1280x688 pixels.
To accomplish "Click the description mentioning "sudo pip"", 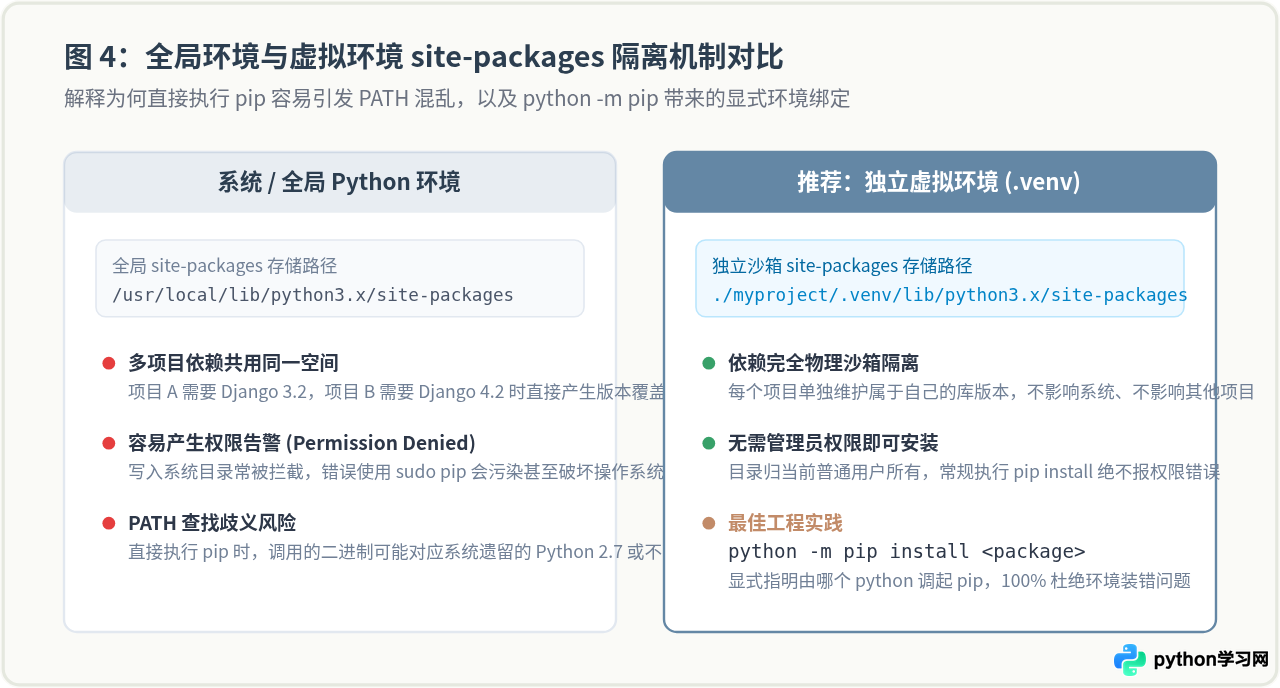I will [x=396, y=471].
